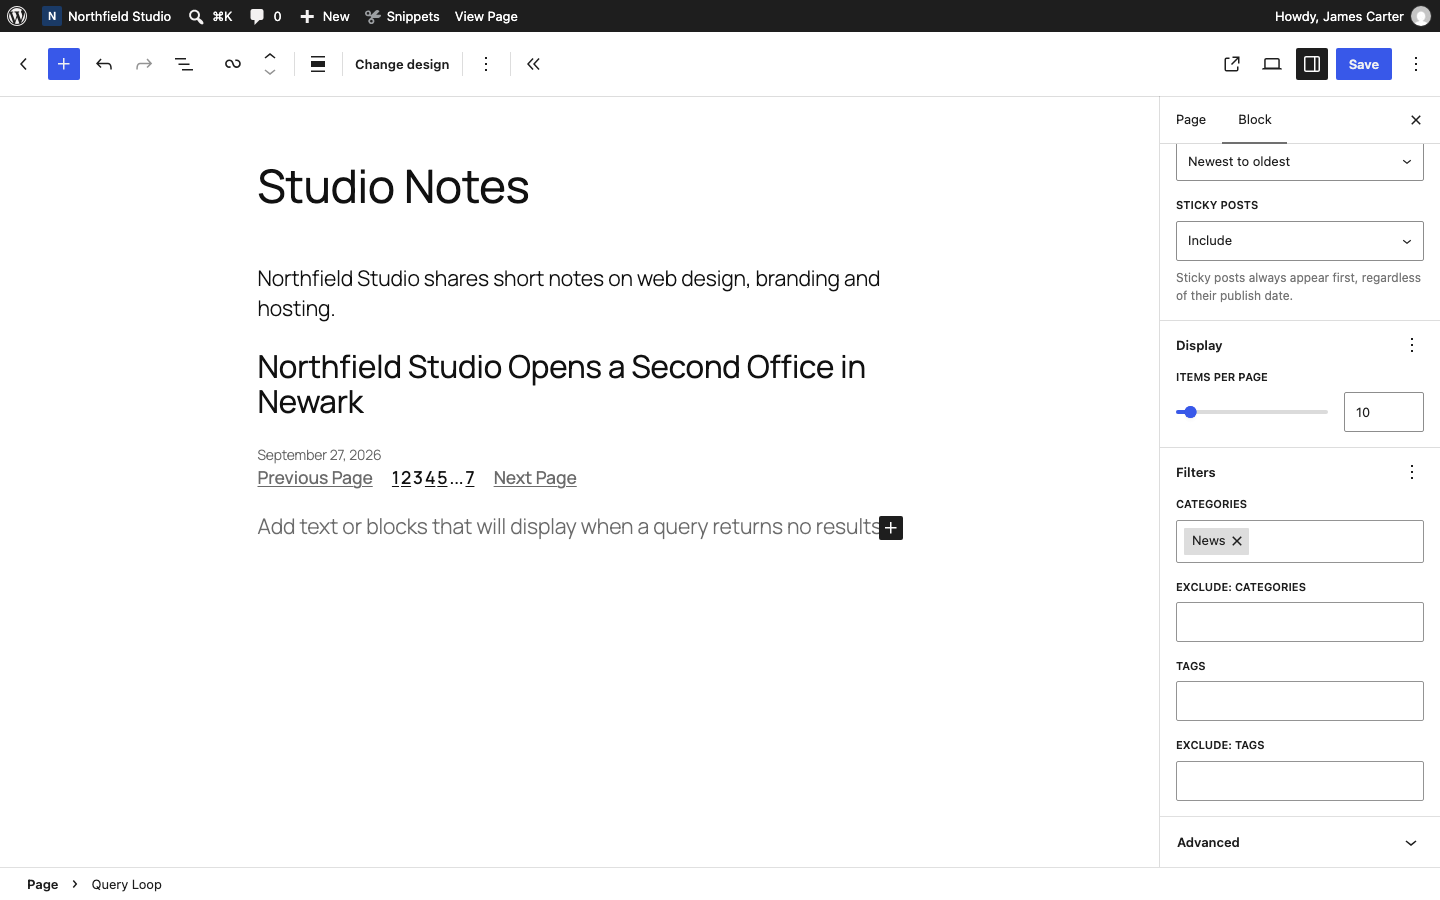The width and height of the screenshot is (1440, 900).
Task: Focus the Tags filter input field
Action: coord(1300,701)
